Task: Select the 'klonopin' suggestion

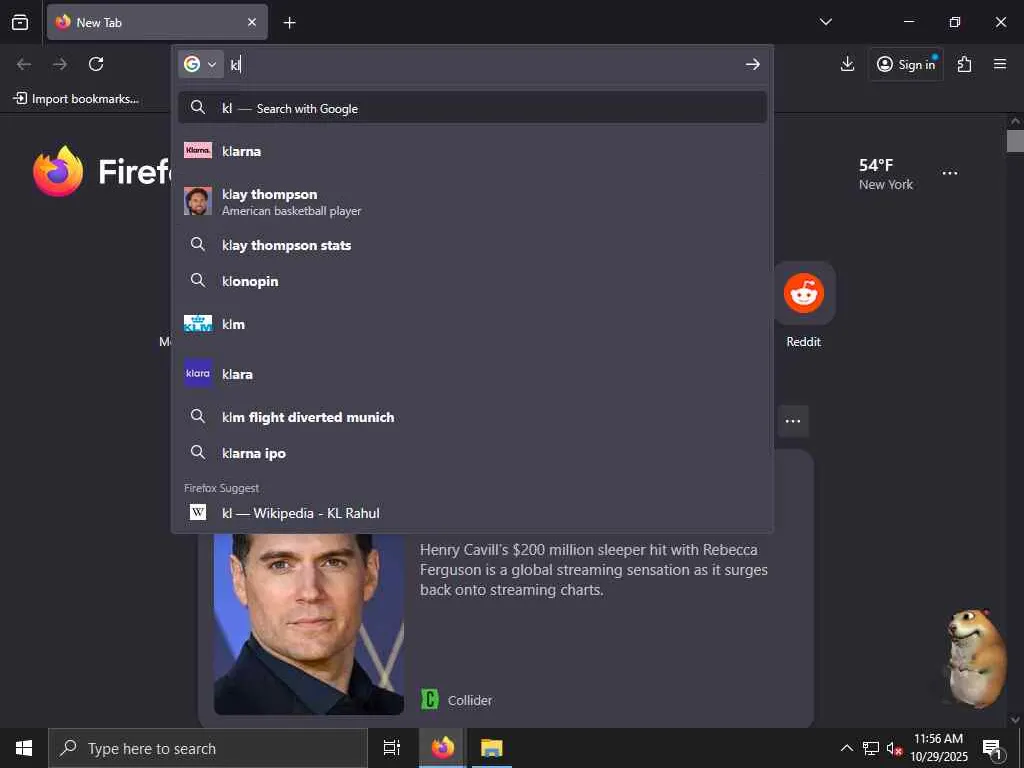Action: (x=472, y=281)
